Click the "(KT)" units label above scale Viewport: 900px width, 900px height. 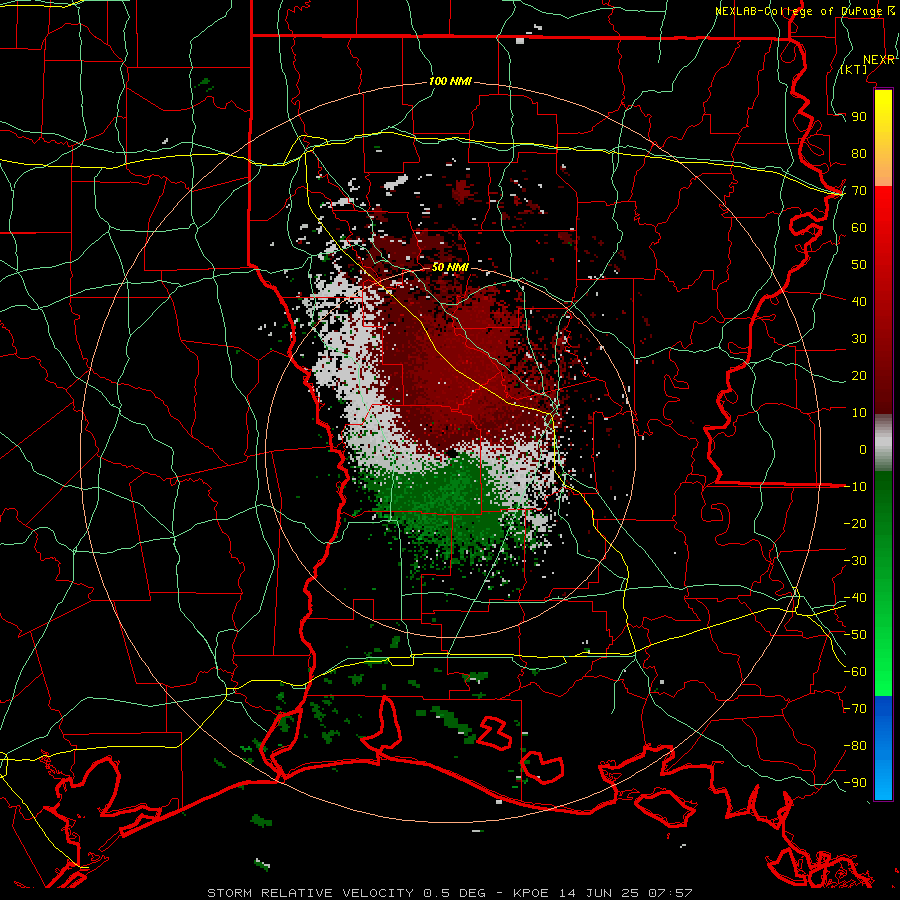tap(854, 69)
